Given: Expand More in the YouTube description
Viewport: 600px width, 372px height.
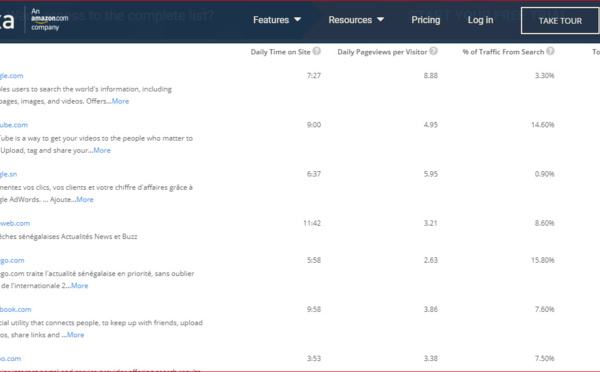Looking at the screenshot, I should 102,150.
